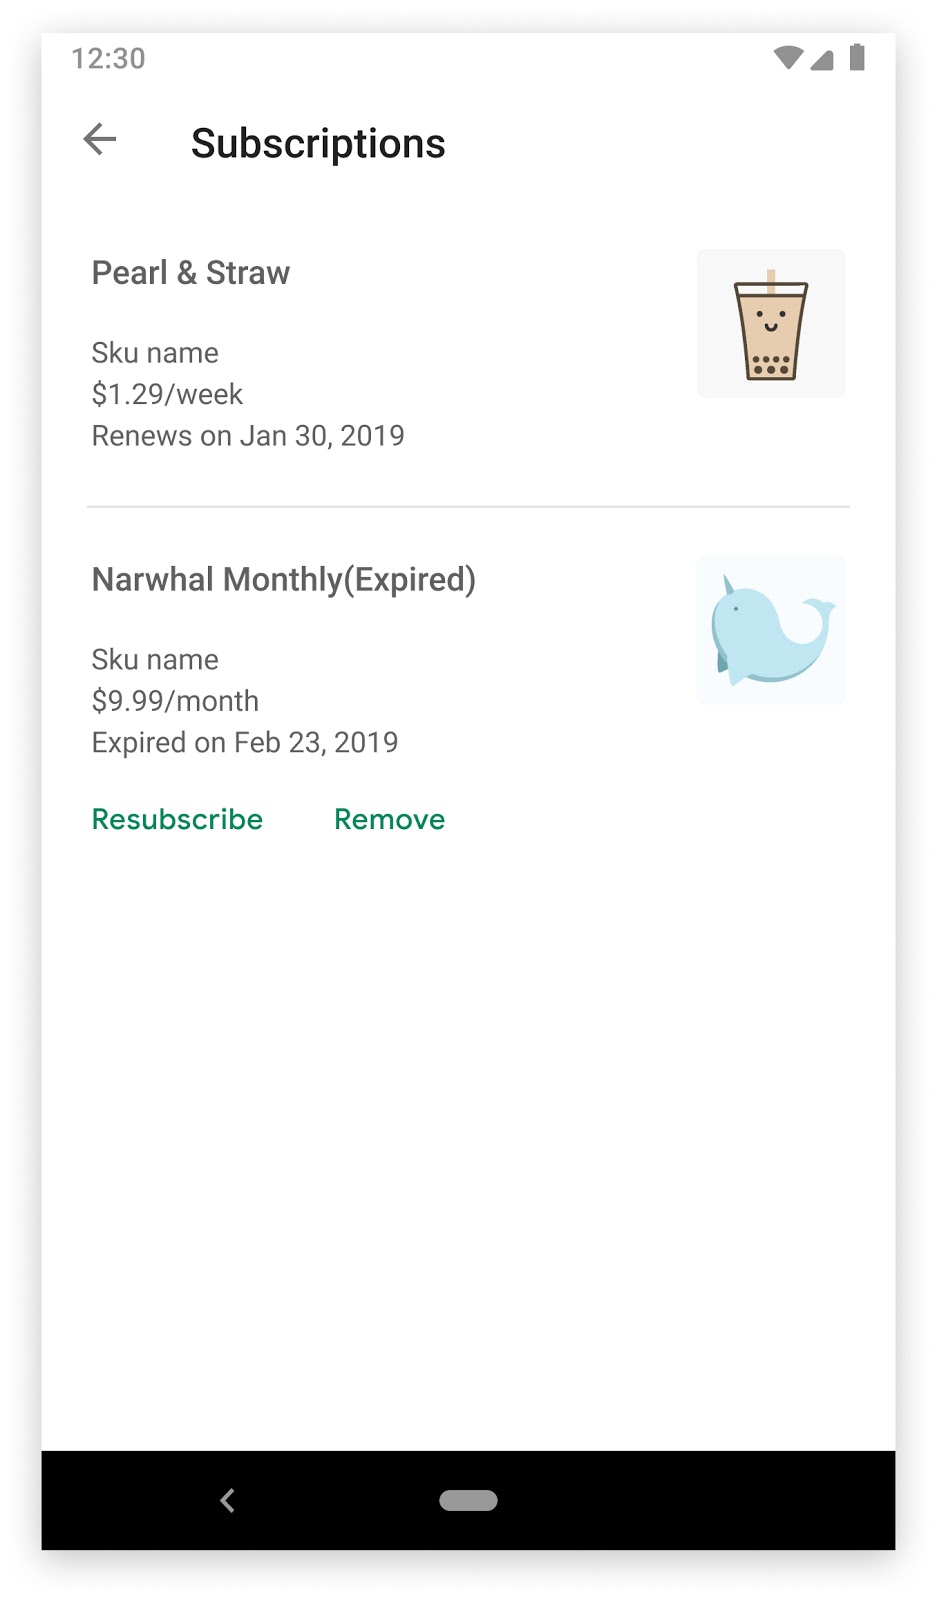The height and width of the screenshot is (1600, 937).
Task: Tap the narwhal image for Narwhal Monthly
Action: pyautogui.click(x=770, y=629)
